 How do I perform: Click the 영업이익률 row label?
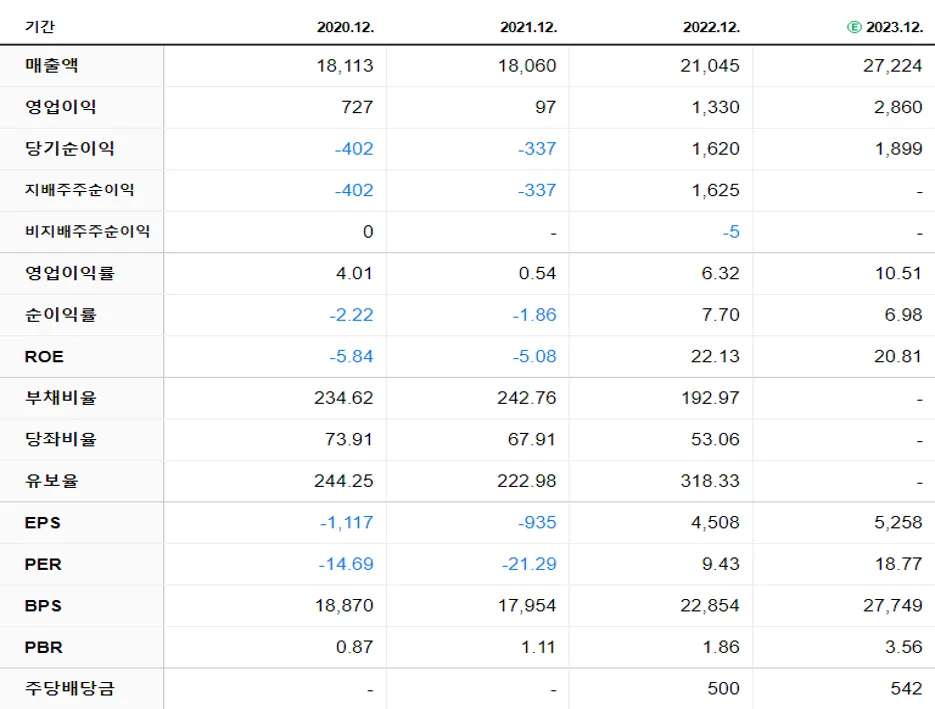[x=69, y=273]
